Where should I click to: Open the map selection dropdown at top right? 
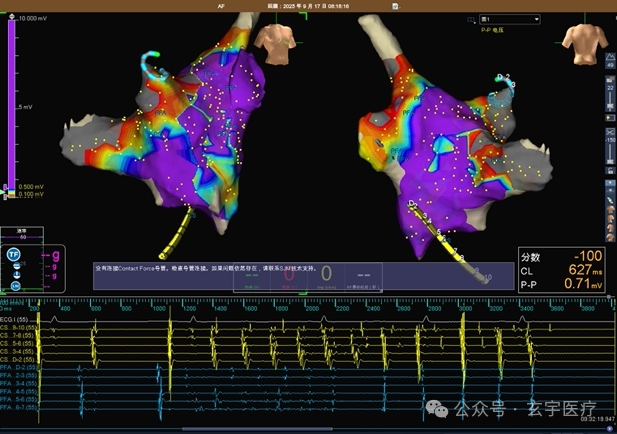click(x=509, y=19)
